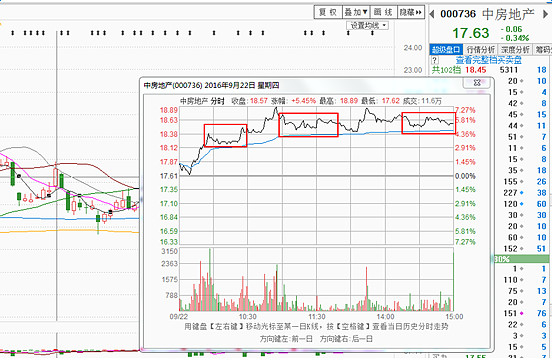552x363 pixels.
Task: Go to next stock with right arrow
Action: [x=545, y=14]
